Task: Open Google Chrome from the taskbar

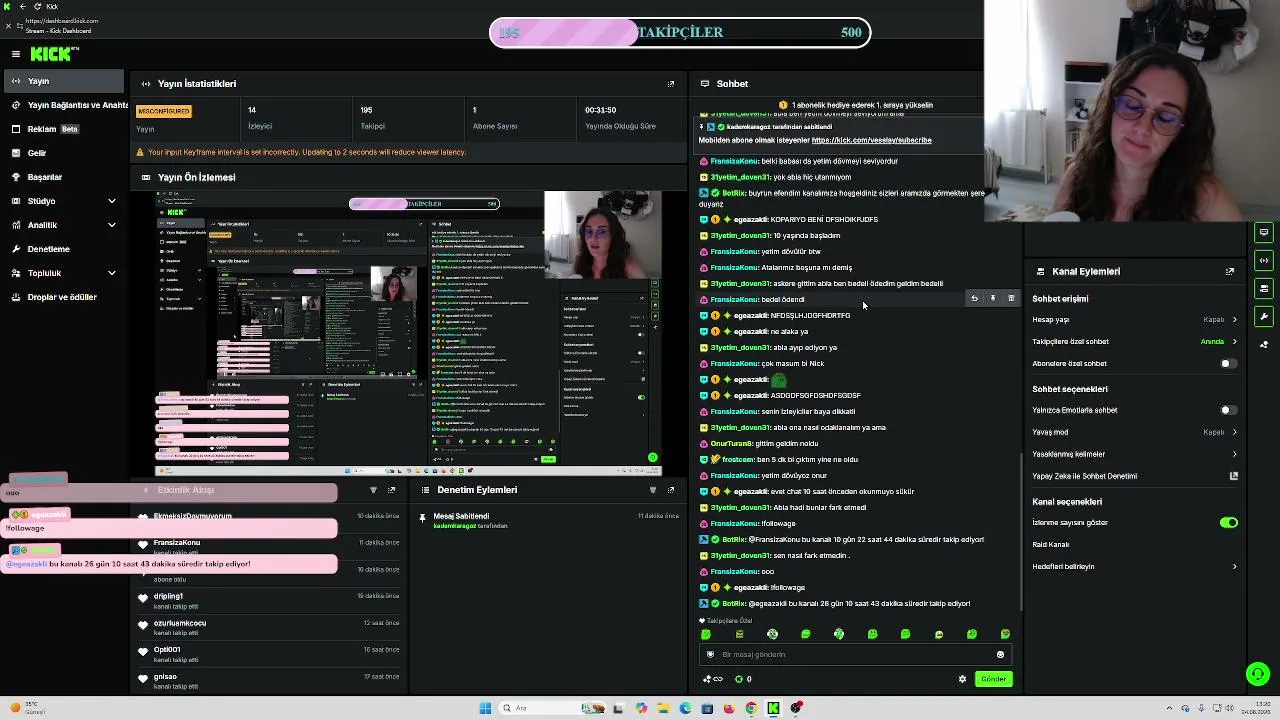Action: 751,708
